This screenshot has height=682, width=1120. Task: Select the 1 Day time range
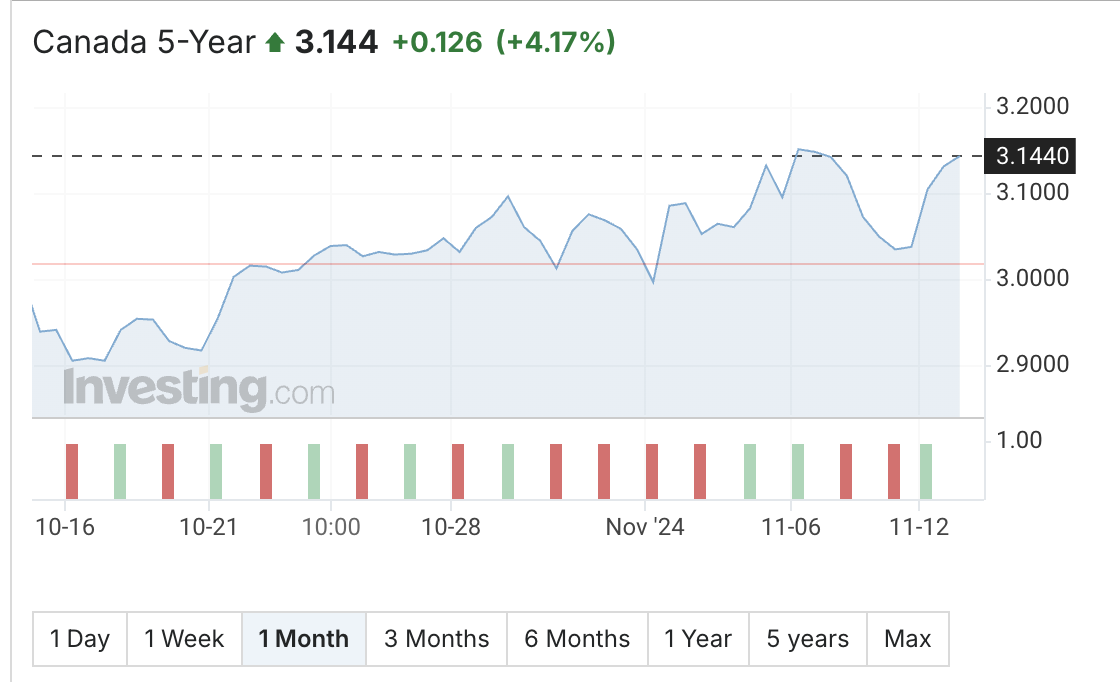pos(80,639)
